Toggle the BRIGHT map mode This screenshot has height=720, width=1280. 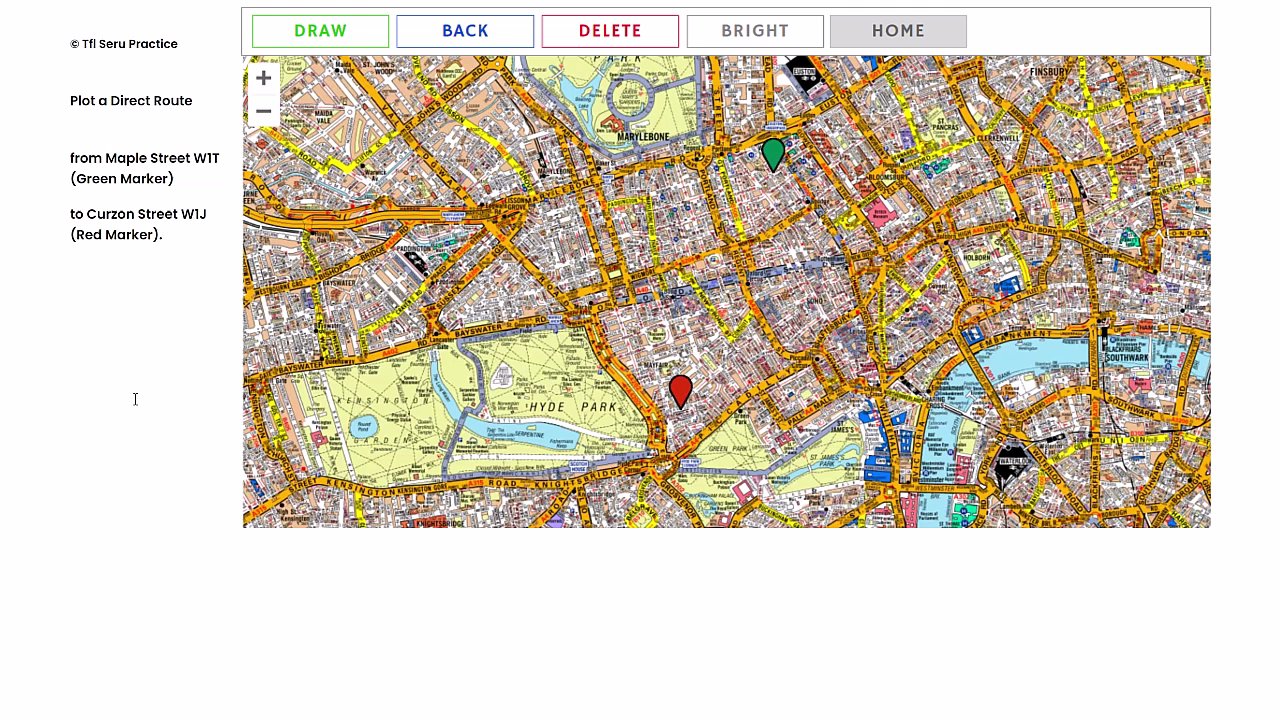[x=755, y=31]
